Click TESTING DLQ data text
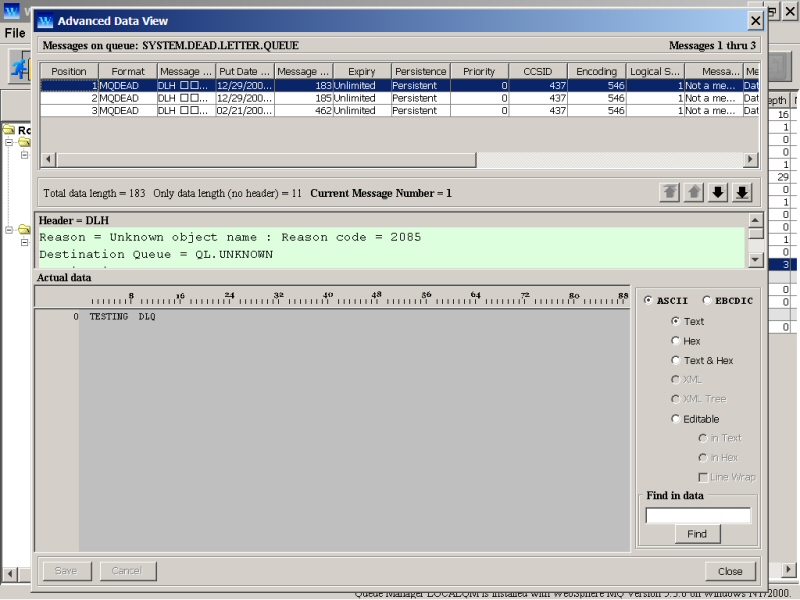Viewport: 800px width, 600px height. click(122, 317)
